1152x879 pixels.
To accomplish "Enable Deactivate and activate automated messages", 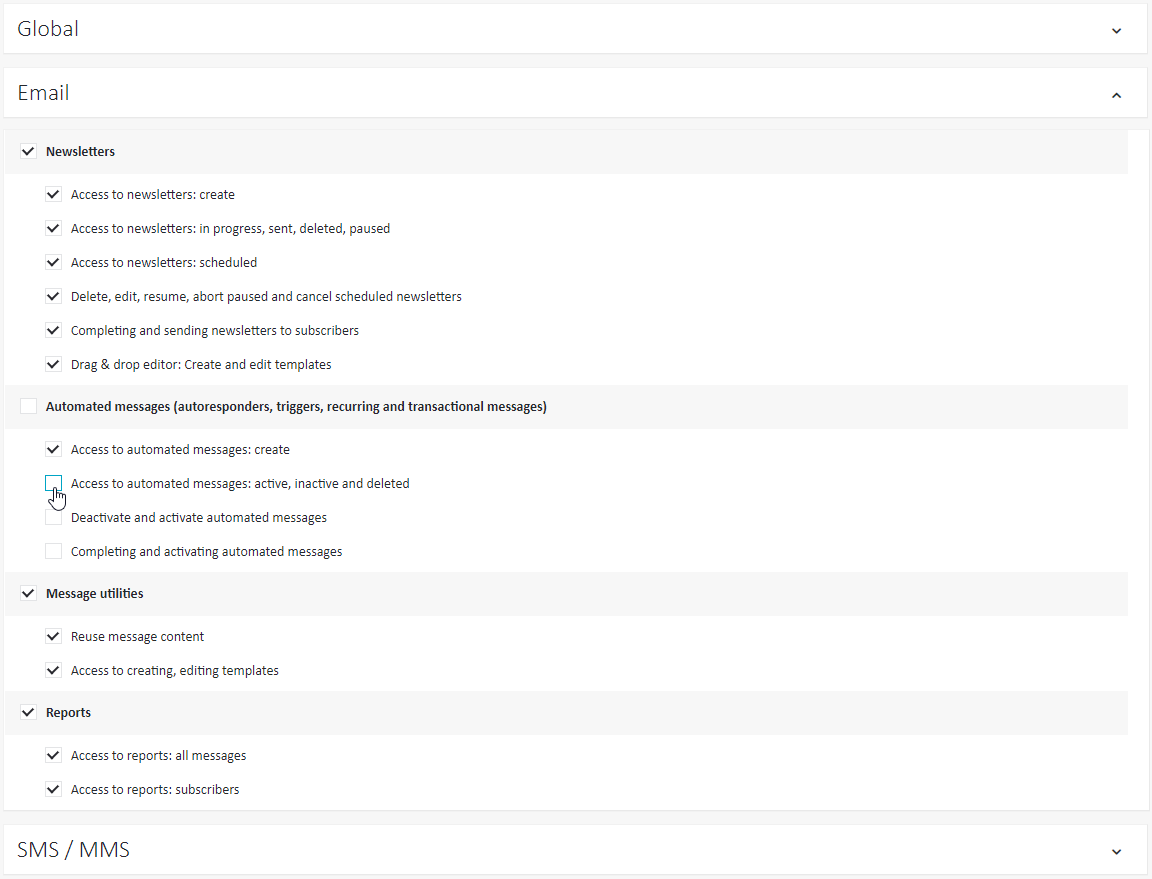I will pyautogui.click(x=54, y=517).
